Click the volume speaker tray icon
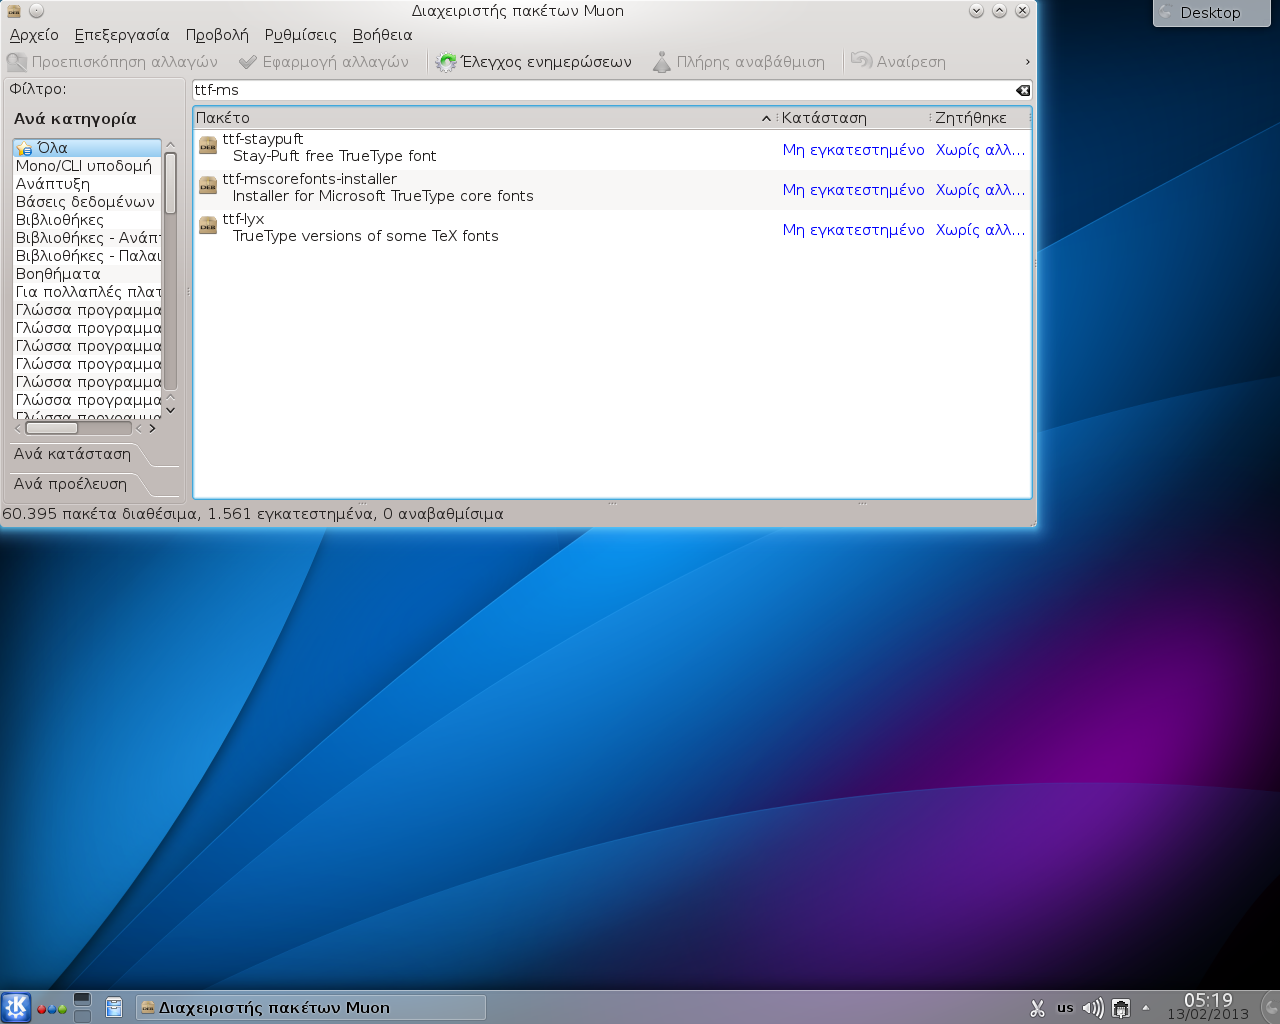Image resolution: width=1280 pixels, height=1024 pixels. point(1092,1008)
